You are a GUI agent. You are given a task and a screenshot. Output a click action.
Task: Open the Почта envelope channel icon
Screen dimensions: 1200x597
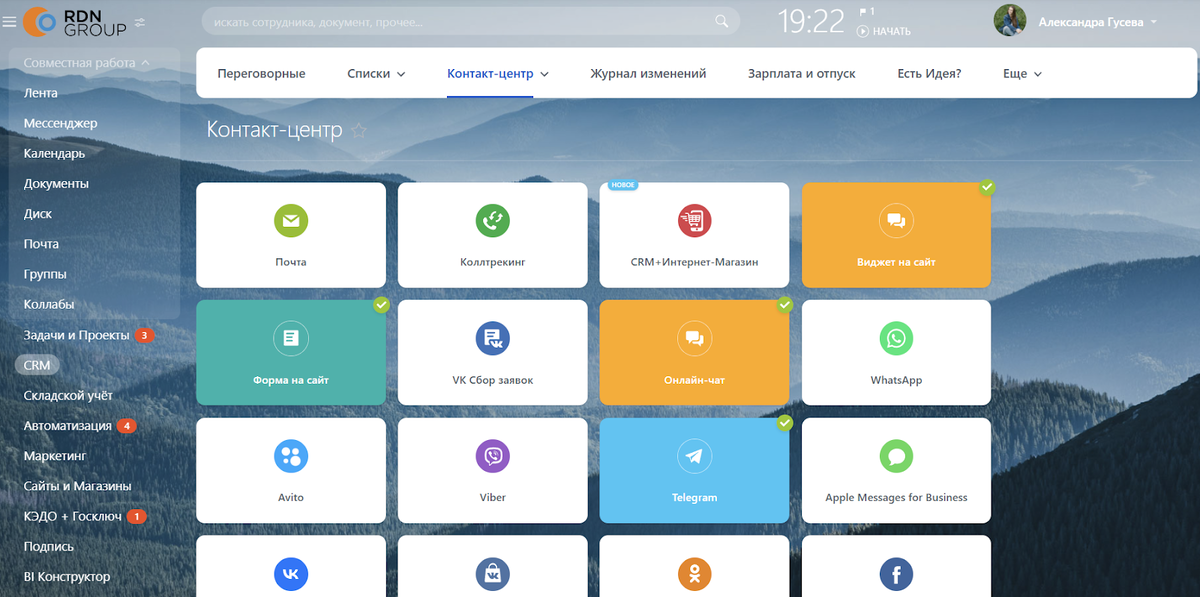291,220
